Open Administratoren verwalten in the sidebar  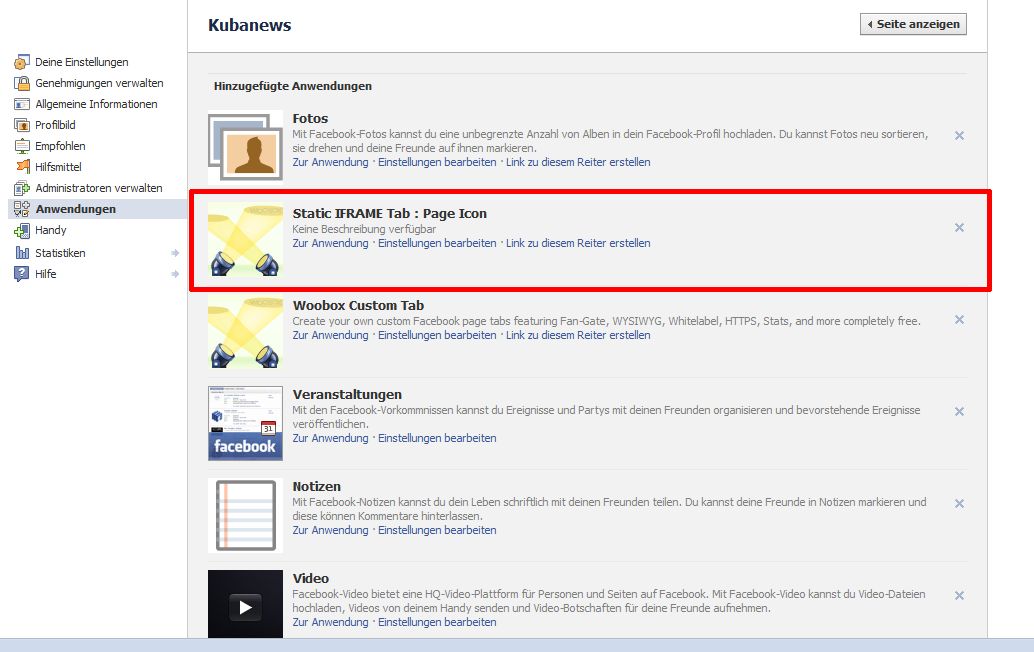coord(99,188)
